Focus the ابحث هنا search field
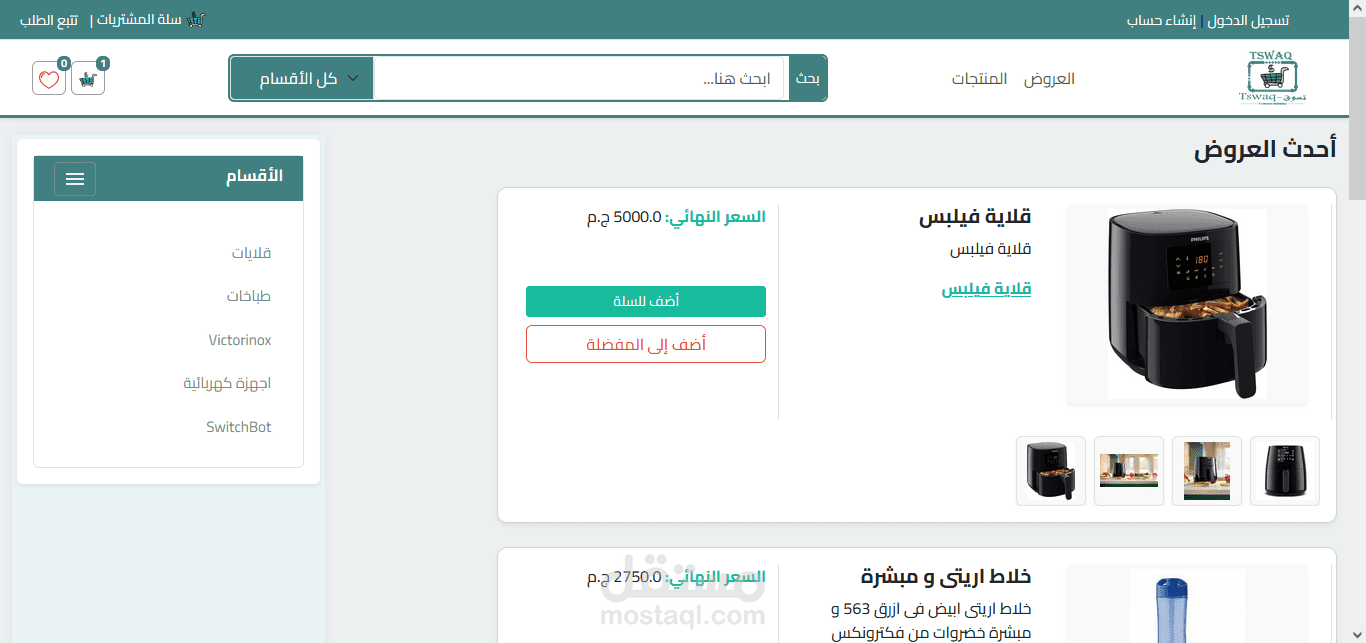The image size is (1366, 643). coord(581,78)
